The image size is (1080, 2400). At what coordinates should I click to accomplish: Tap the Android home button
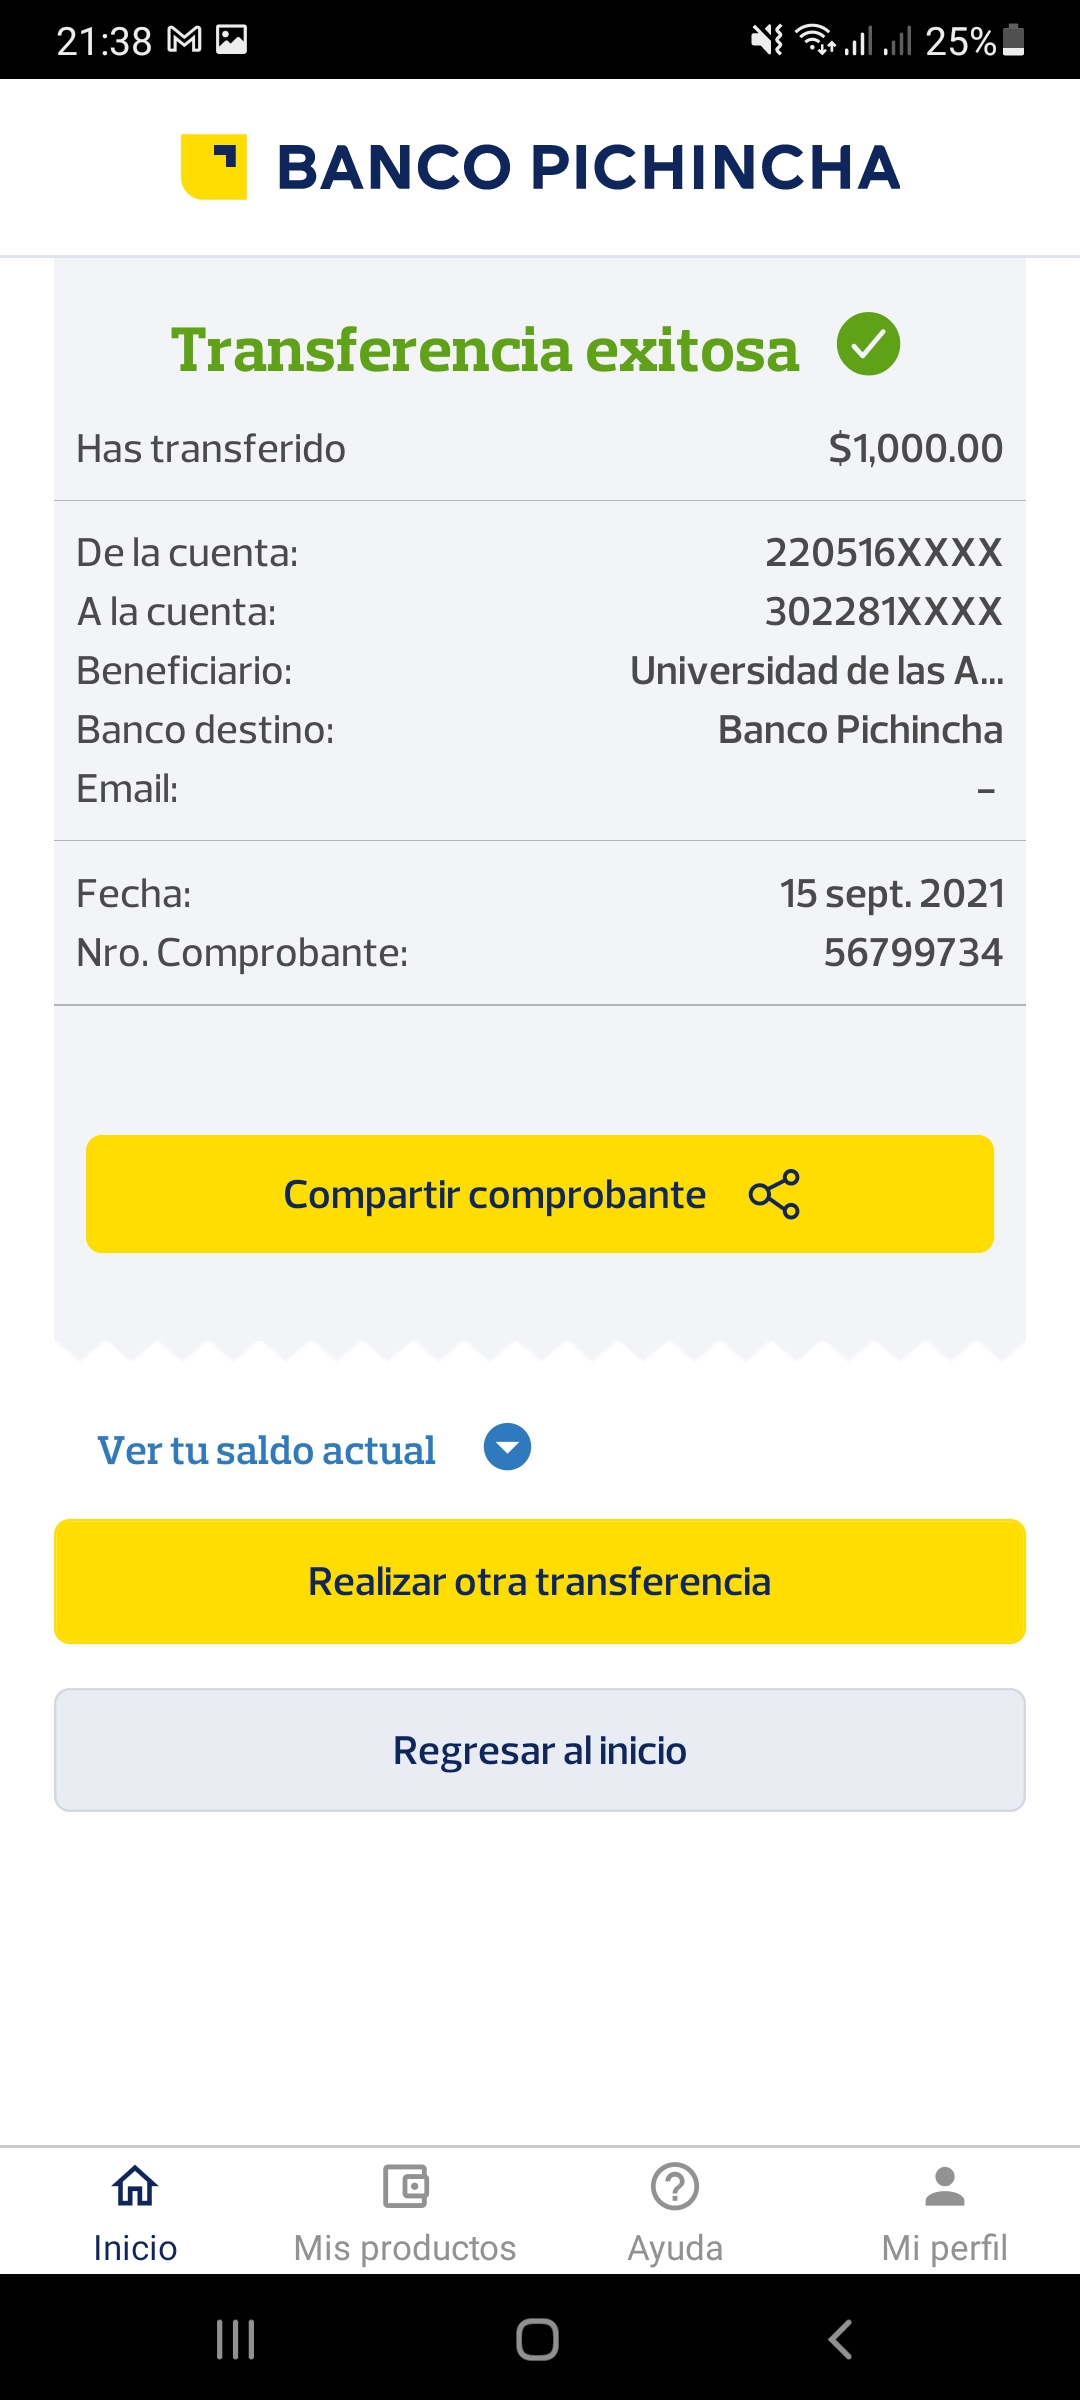coord(537,2339)
